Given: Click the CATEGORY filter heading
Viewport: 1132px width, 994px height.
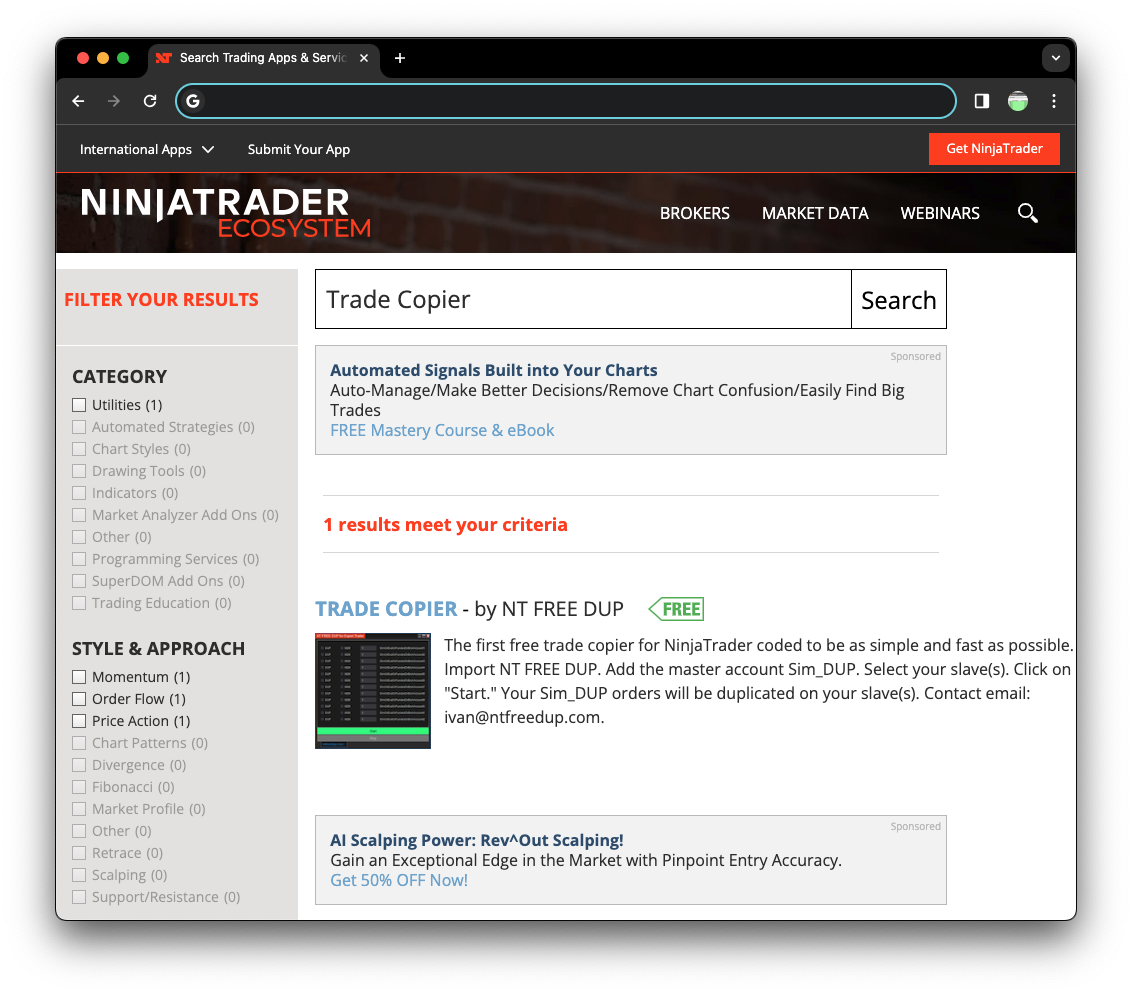Looking at the screenshot, I should click(119, 377).
